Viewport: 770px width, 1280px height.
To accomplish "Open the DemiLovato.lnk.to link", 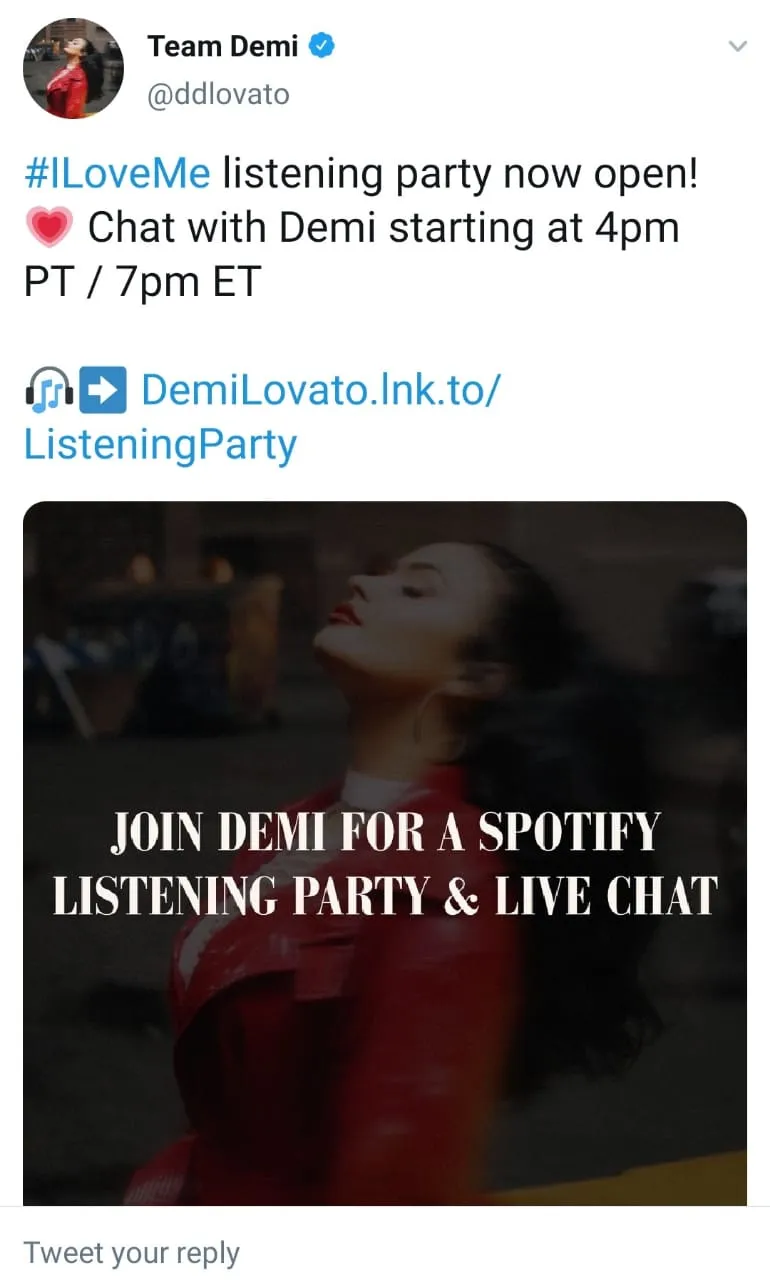I will [319, 390].
